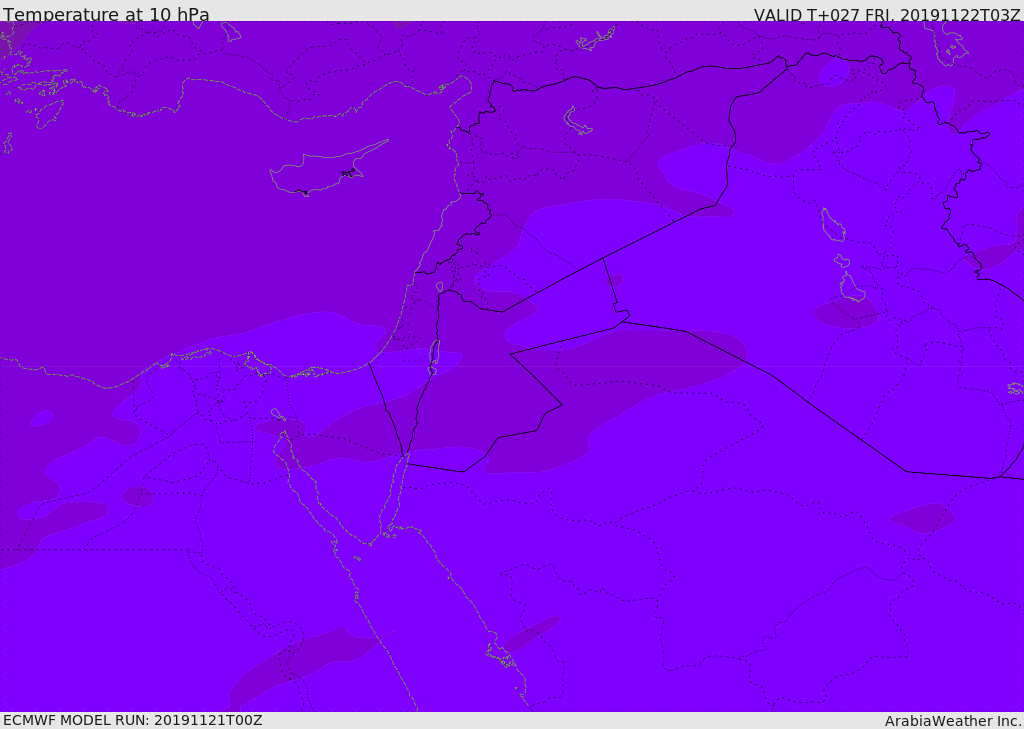Click the dark oval patch over Lake Razzaza
The image size is (1024, 729).
[x=846, y=312]
